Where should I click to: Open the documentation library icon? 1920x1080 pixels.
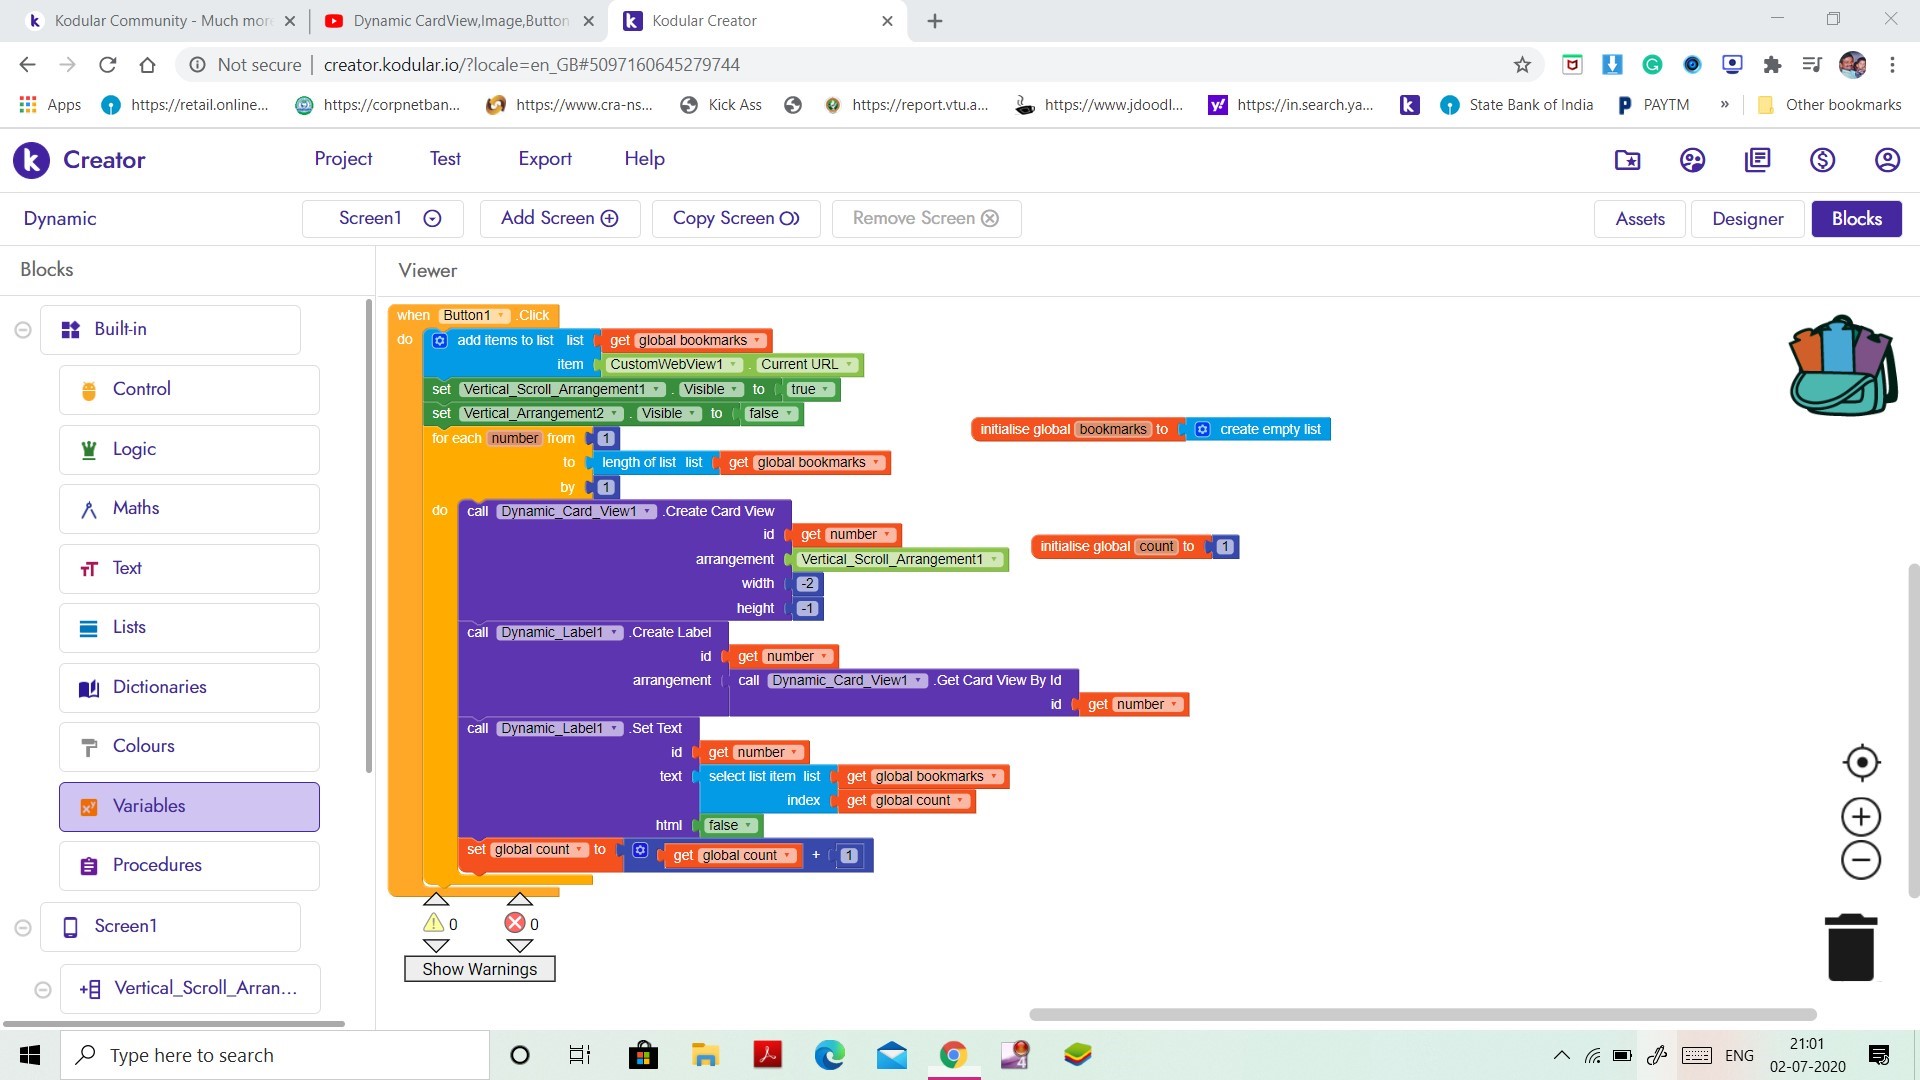click(x=1757, y=160)
